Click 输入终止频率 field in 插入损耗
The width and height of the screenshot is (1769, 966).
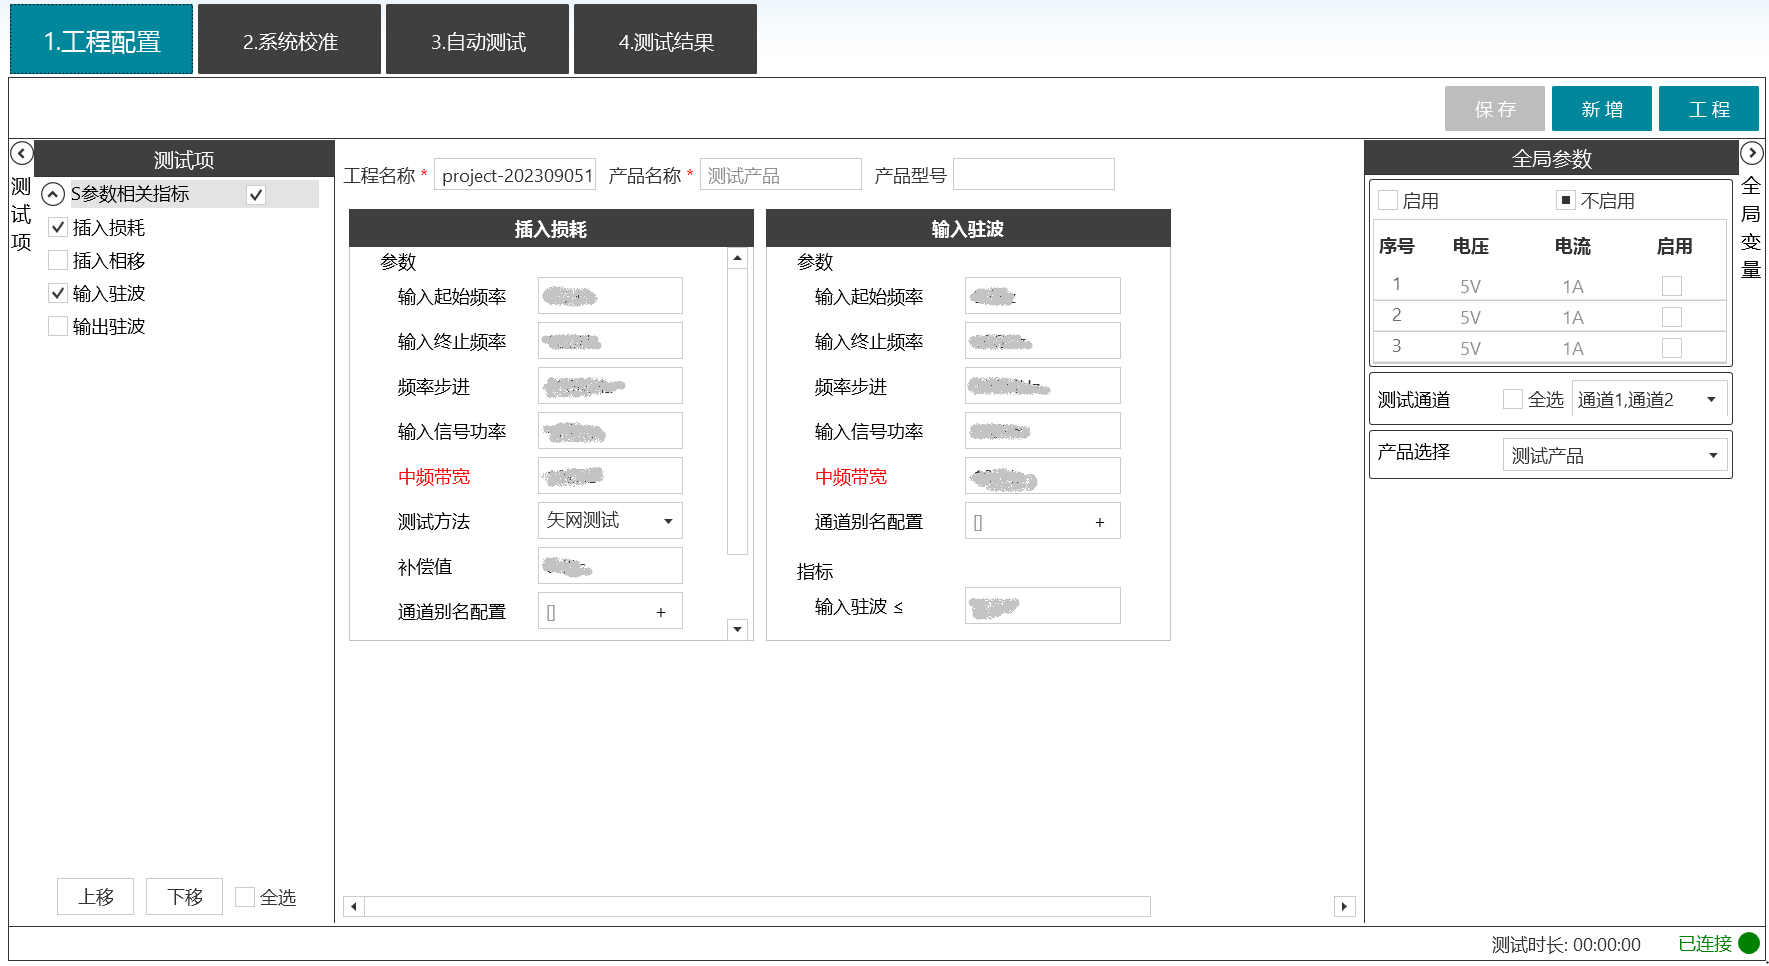click(x=610, y=341)
